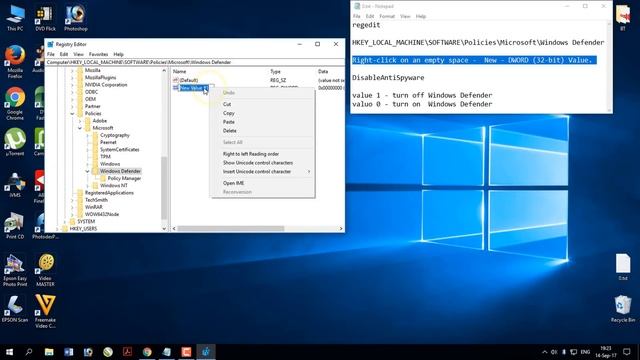This screenshot has height=360, width=640.
Task: Open Registry Editor Edit menu
Action: [x=64, y=54]
